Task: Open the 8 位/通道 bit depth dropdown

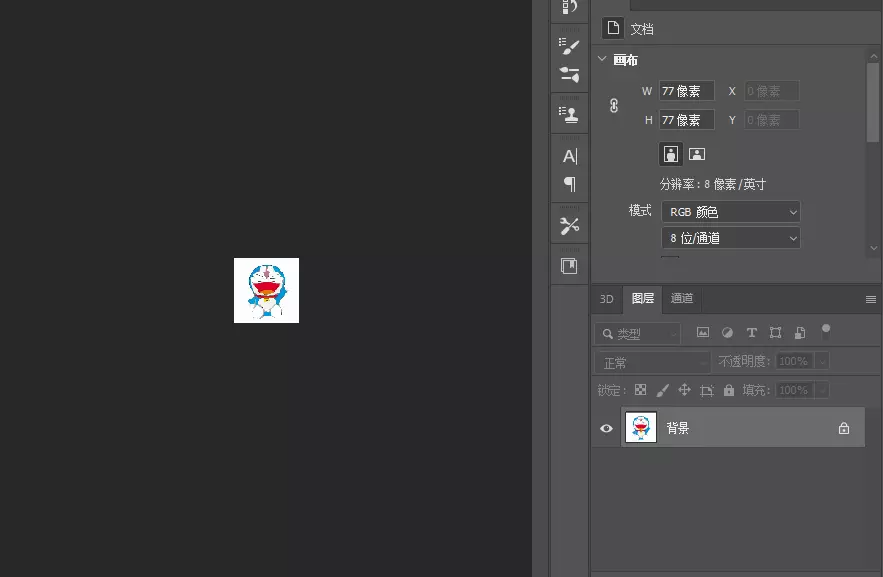Action: [731, 238]
